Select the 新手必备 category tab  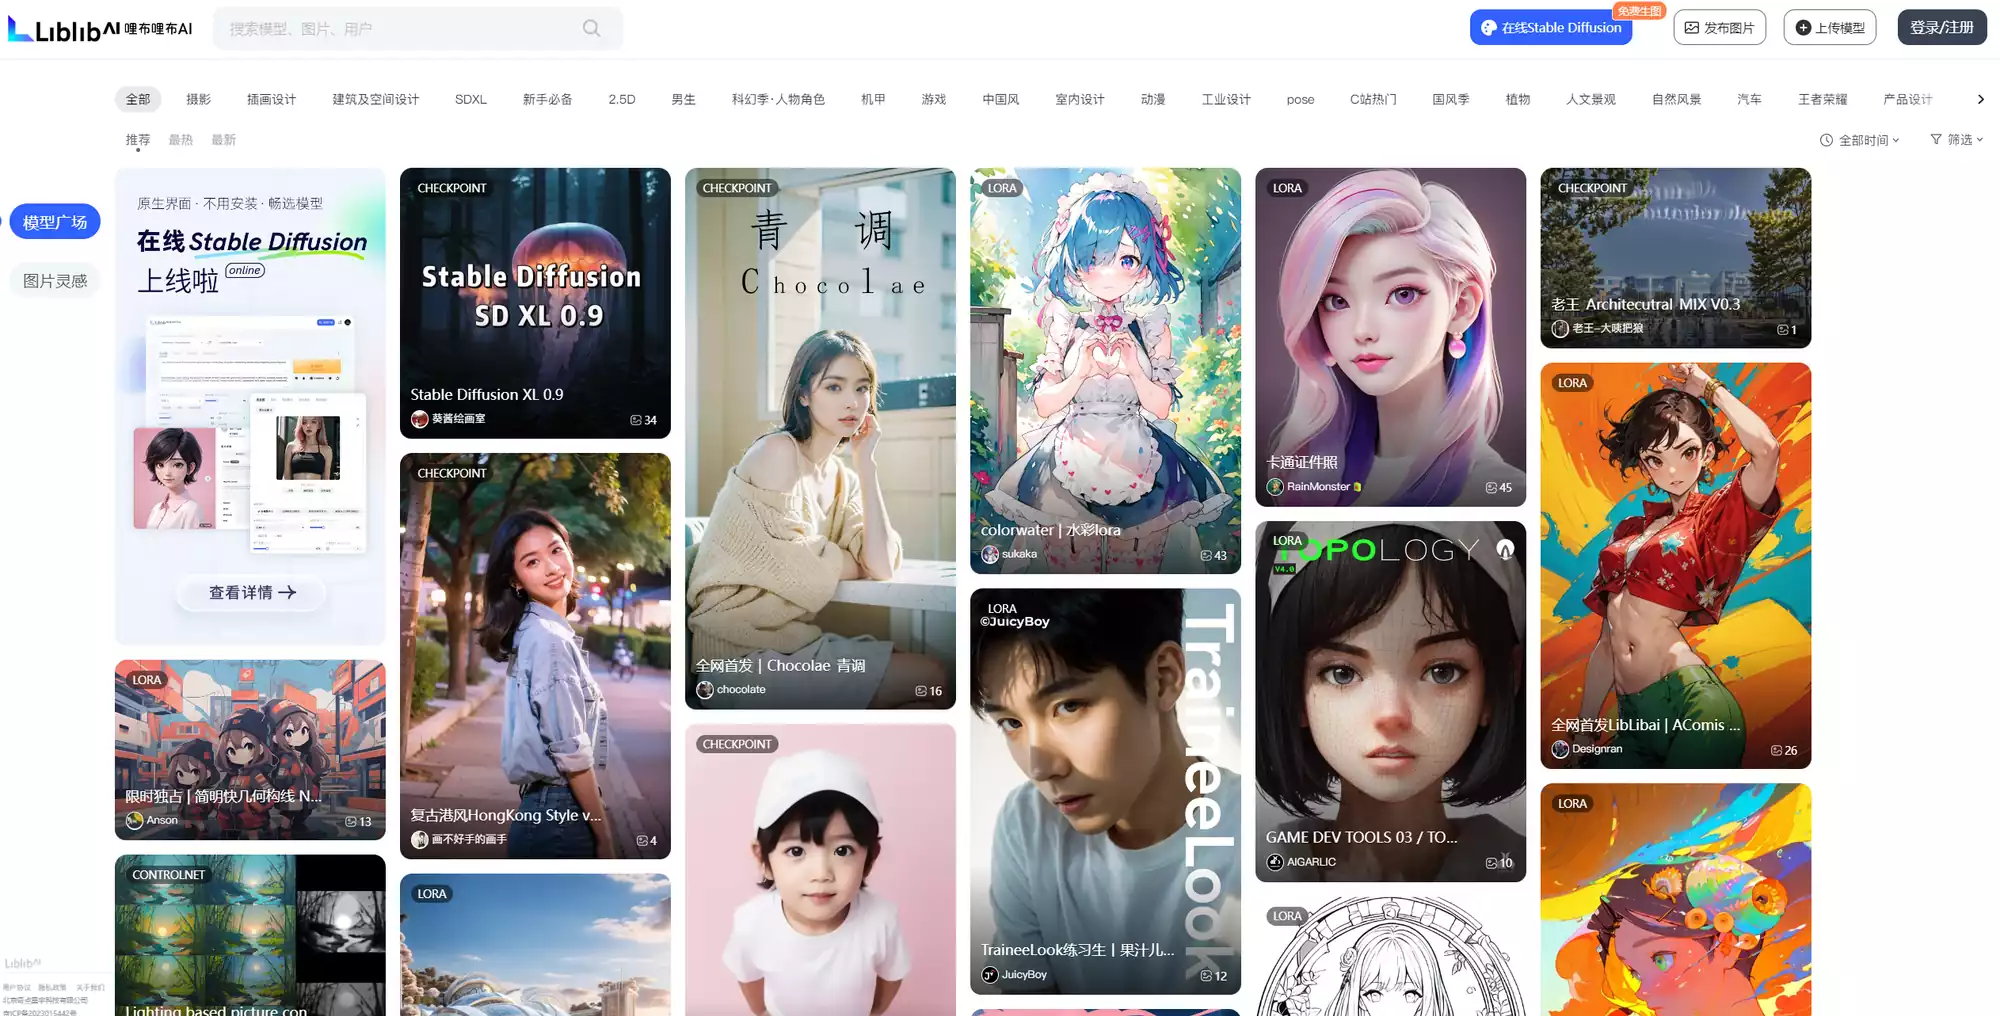547,99
